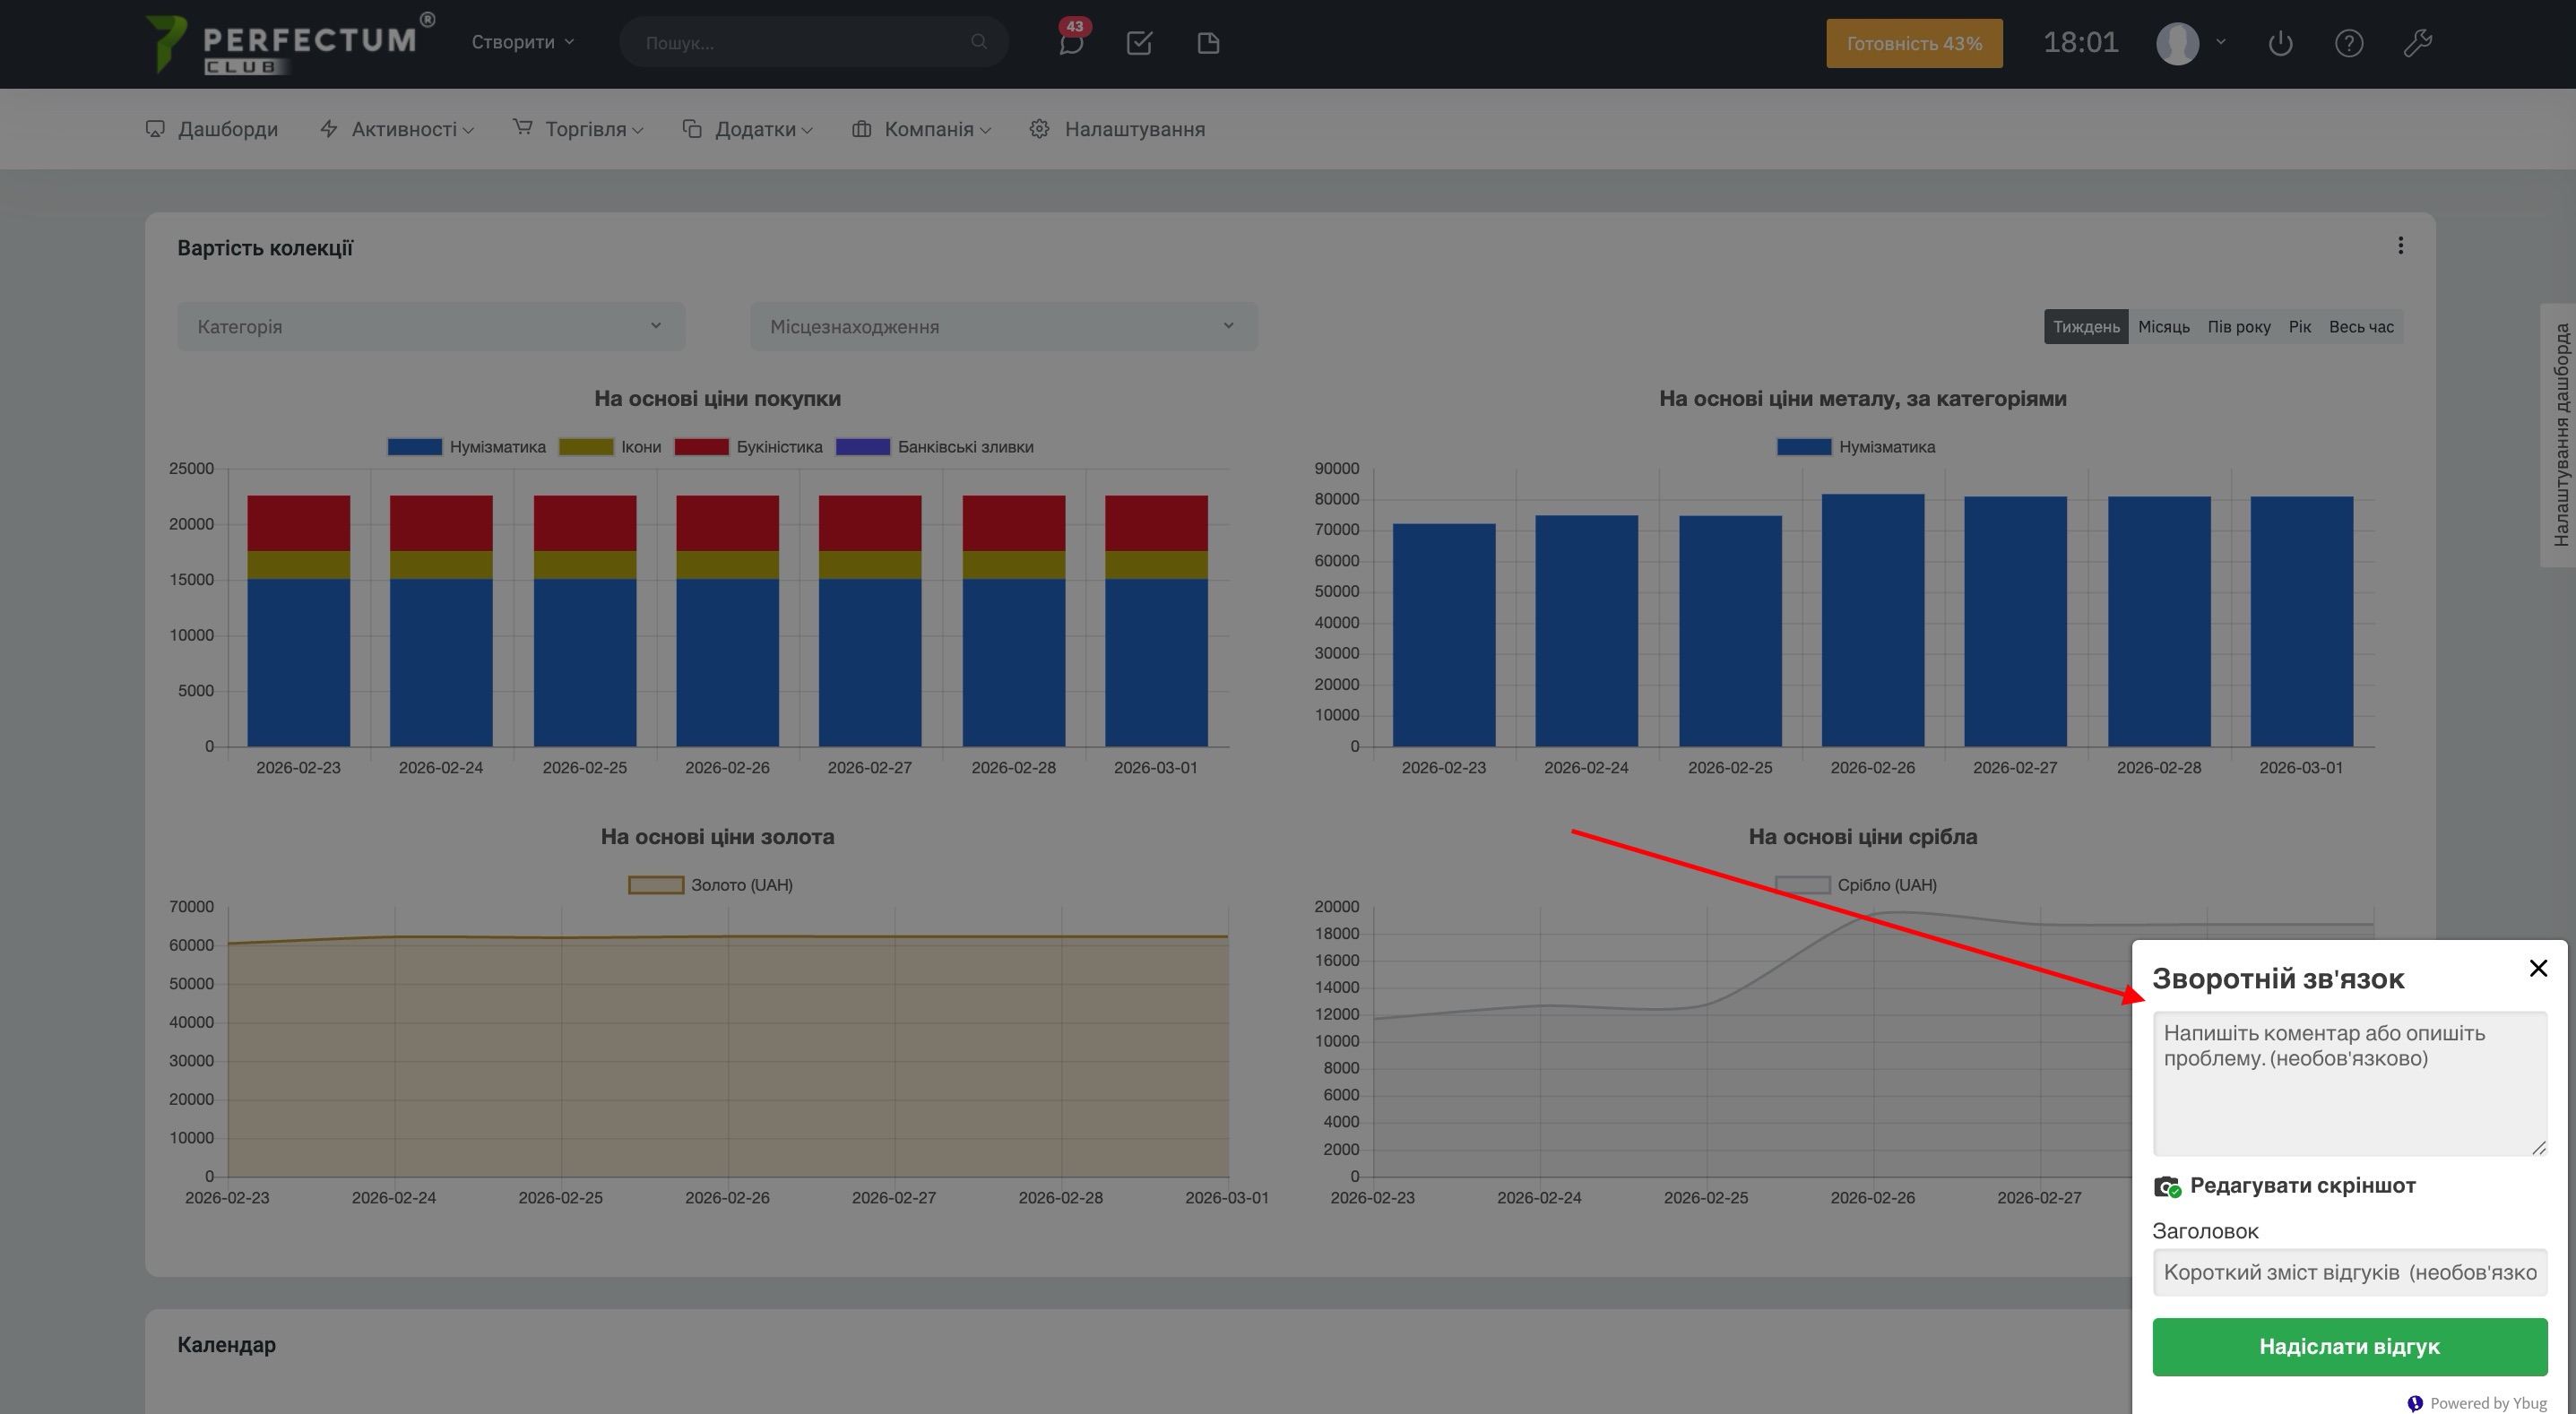The width and height of the screenshot is (2576, 1414).
Task: Switch the chart period to Місяць
Action: (2163, 327)
